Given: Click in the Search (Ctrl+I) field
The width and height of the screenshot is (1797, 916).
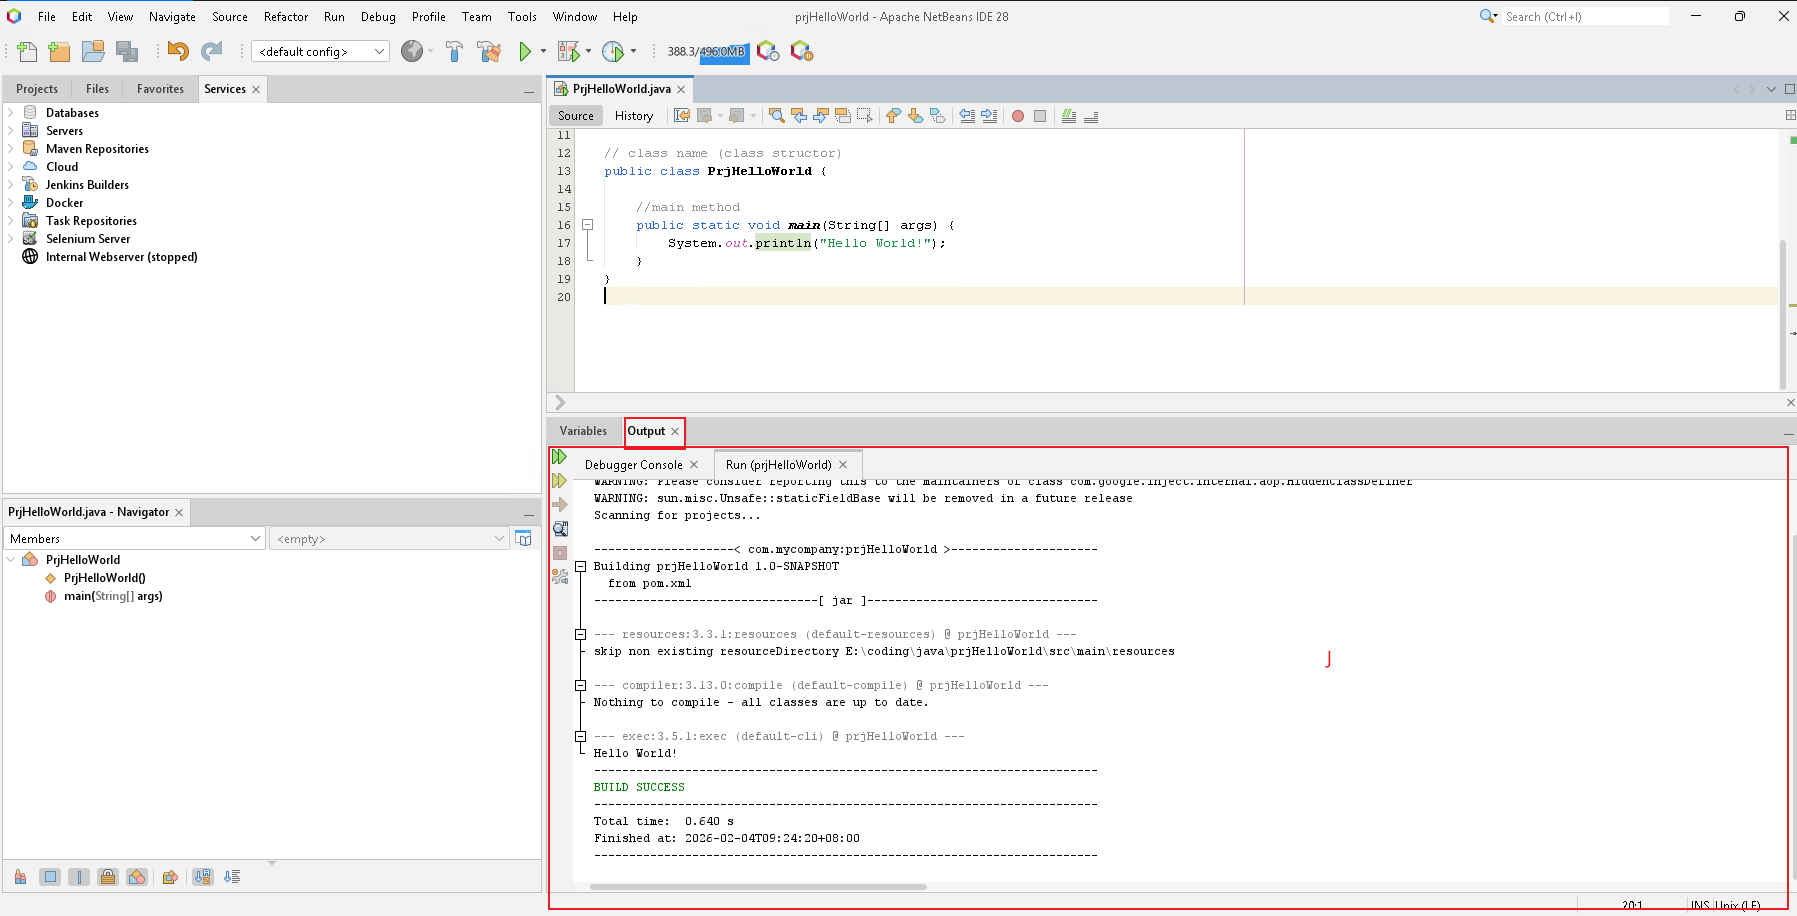Looking at the screenshot, I should click(1585, 17).
